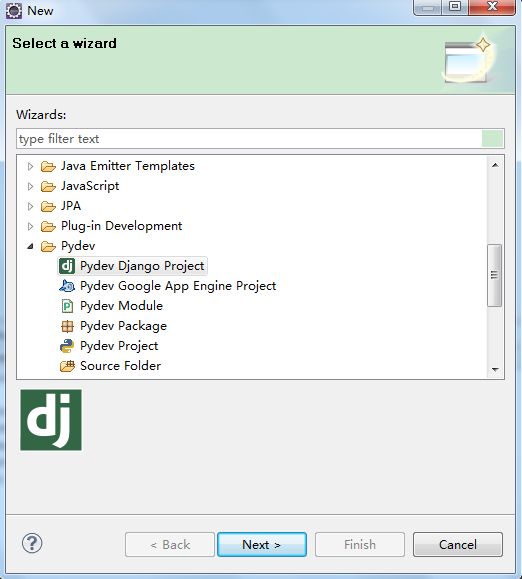Click the Pydev Module P icon

[x=67, y=306]
